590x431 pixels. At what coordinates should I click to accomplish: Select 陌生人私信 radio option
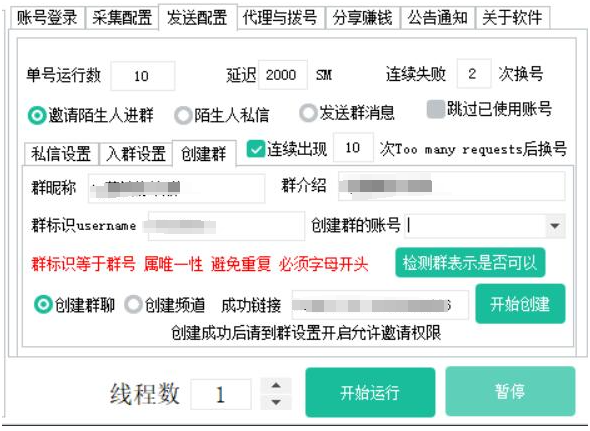pyautogui.click(x=183, y=115)
